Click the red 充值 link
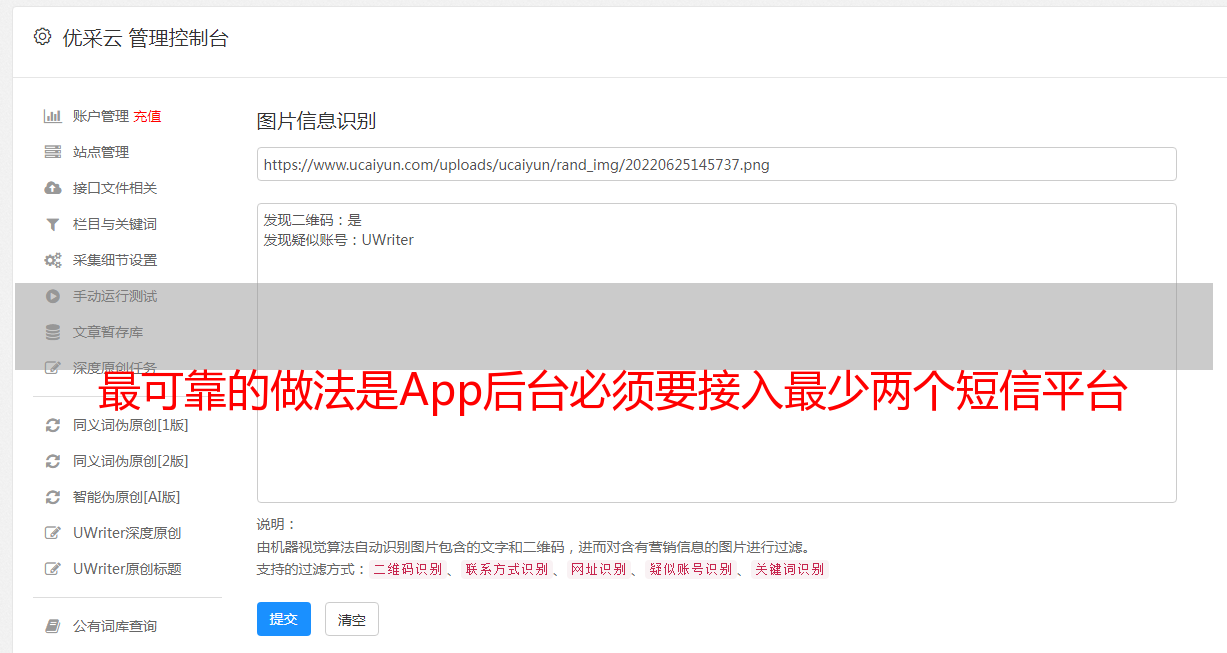The width and height of the screenshot is (1227, 653). [x=148, y=116]
